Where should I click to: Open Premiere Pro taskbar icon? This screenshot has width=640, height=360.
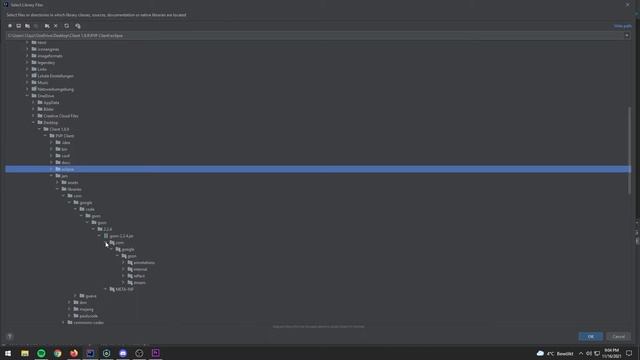[156, 353]
